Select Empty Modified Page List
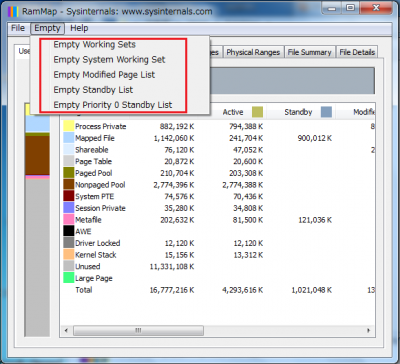400x364 pixels. pos(104,75)
